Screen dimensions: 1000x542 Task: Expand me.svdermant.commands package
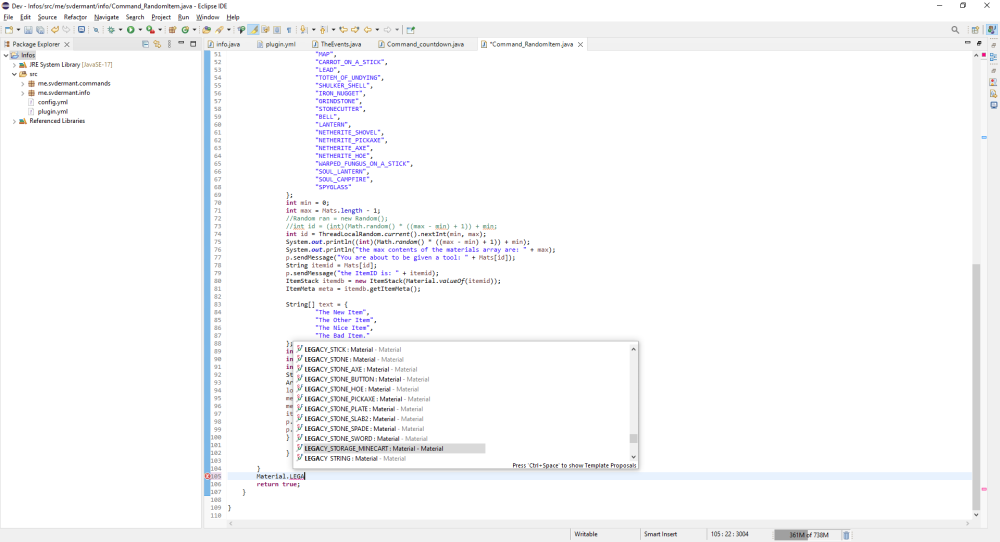(x=23, y=84)
